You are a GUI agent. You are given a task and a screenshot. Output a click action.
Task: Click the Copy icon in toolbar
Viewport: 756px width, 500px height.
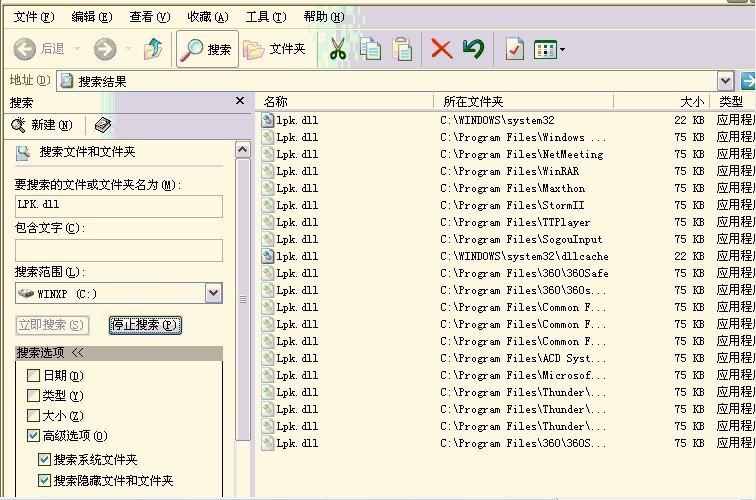pos(370,49)
